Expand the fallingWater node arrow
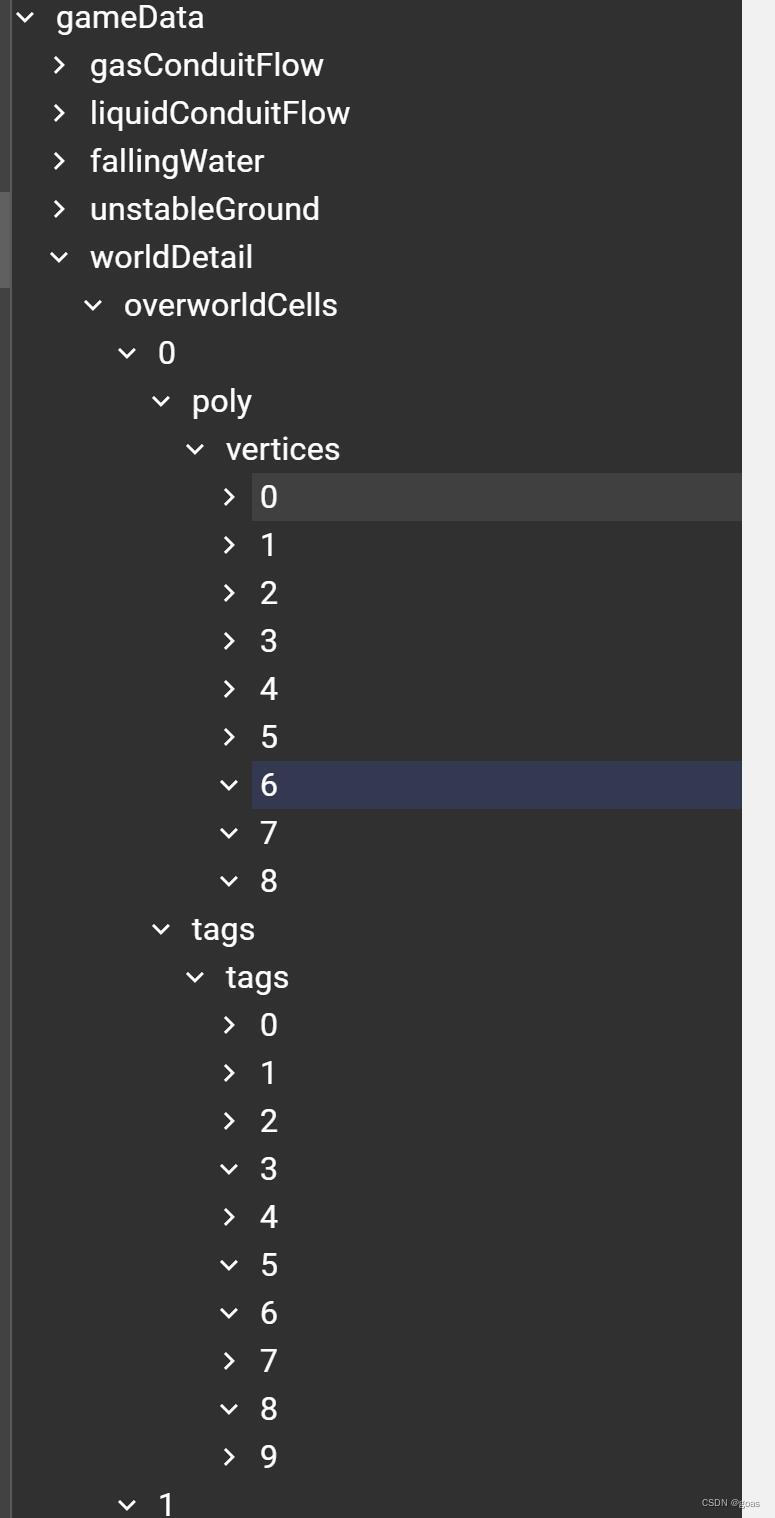 tap(59, 161)
